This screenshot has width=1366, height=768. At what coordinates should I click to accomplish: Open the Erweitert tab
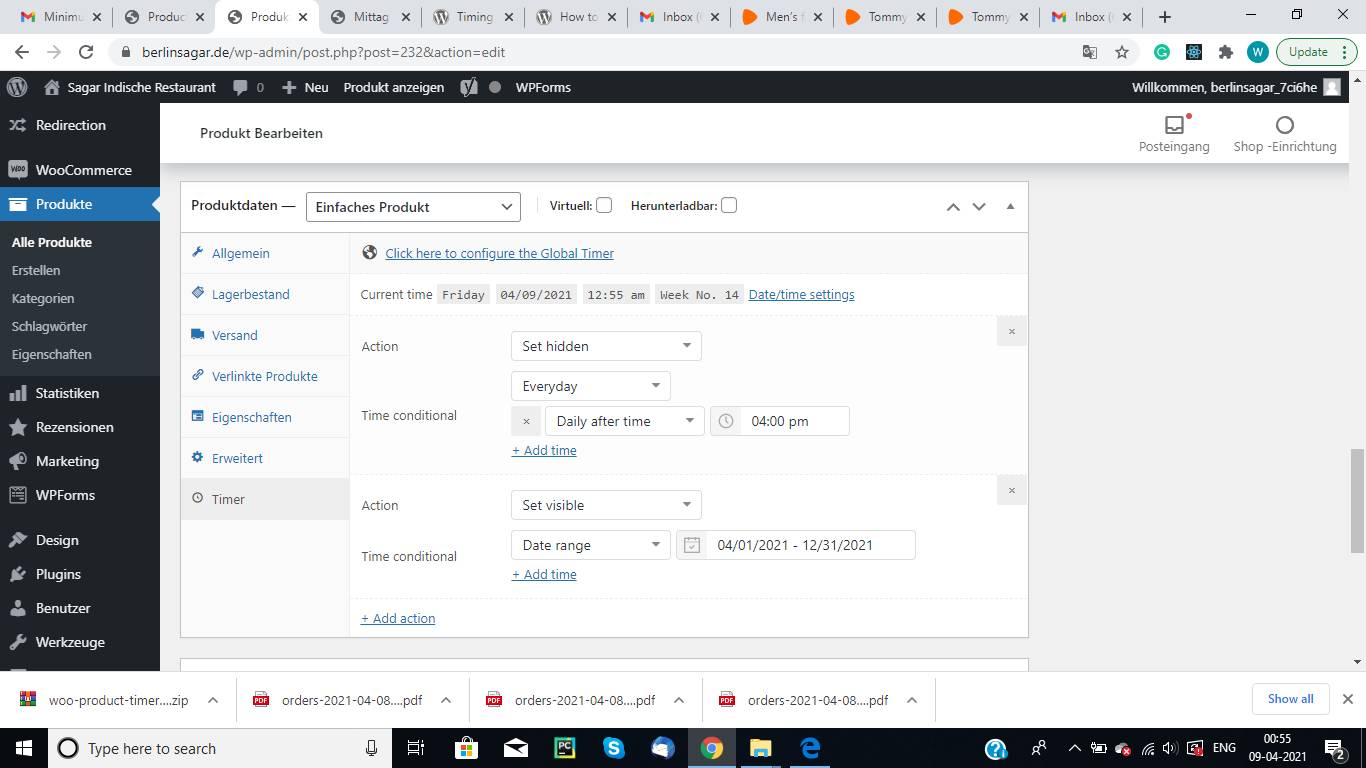265,458
